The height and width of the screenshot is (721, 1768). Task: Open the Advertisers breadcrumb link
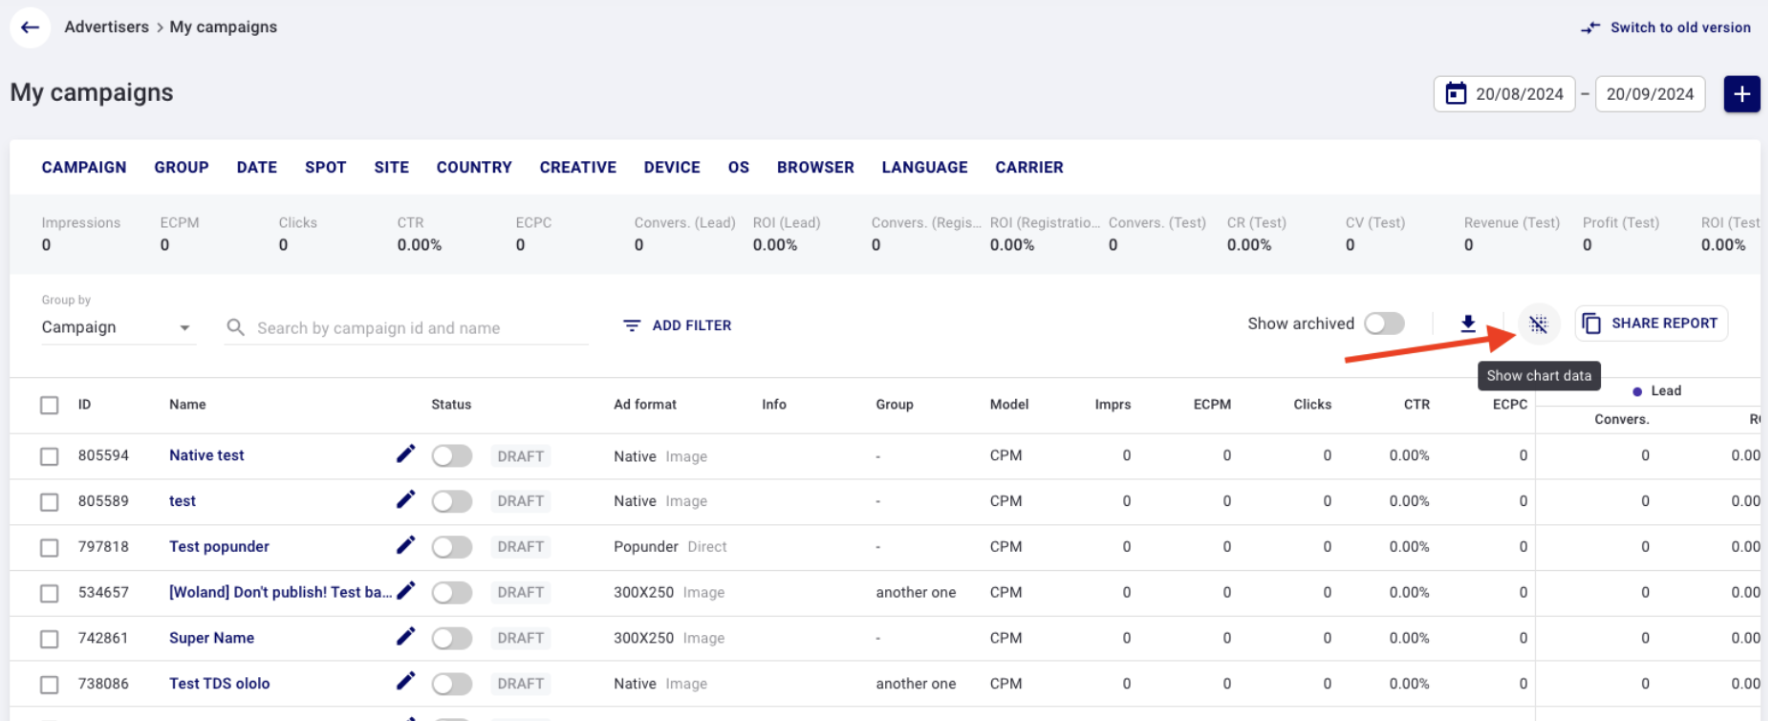(x=106, y=27)
